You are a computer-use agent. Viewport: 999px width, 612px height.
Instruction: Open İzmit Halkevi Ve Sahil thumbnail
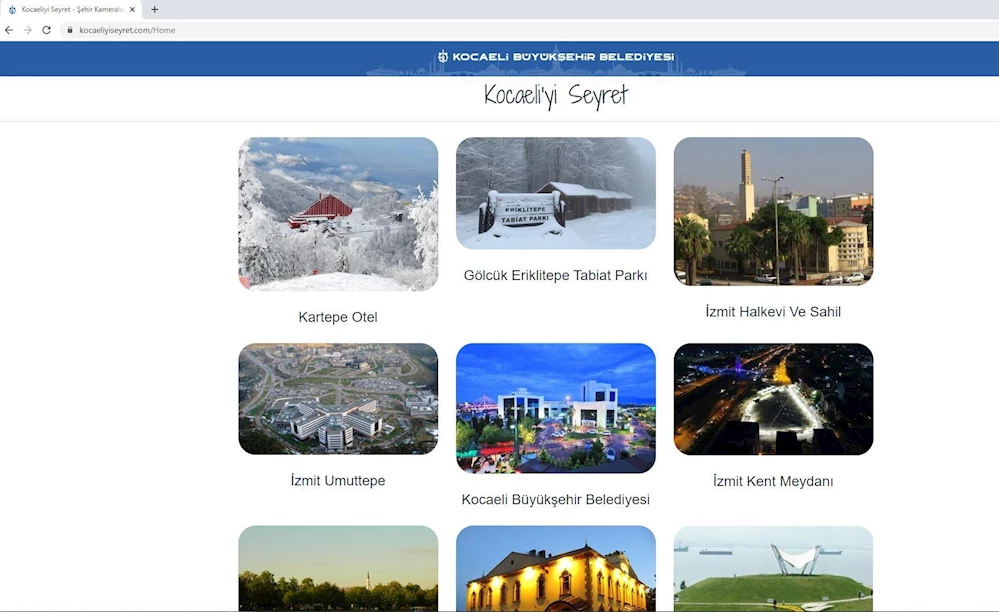[x=773, y=211]
